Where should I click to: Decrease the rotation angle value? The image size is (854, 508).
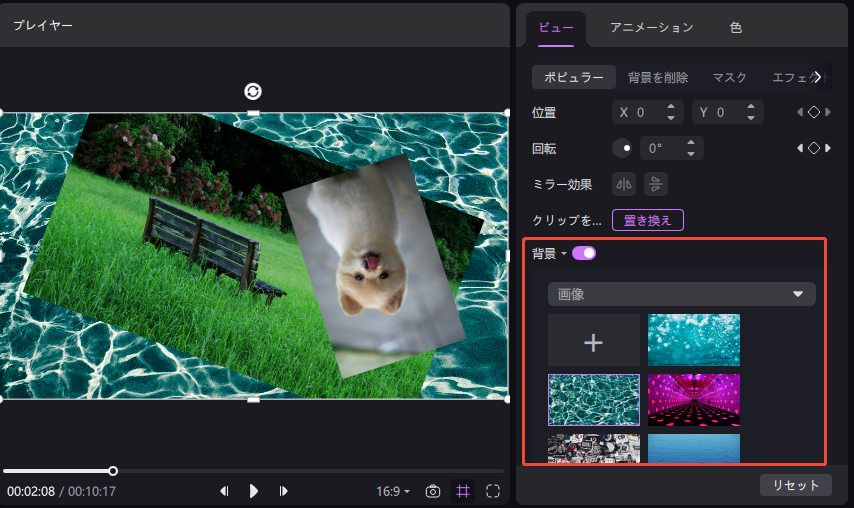coord(691,154)
